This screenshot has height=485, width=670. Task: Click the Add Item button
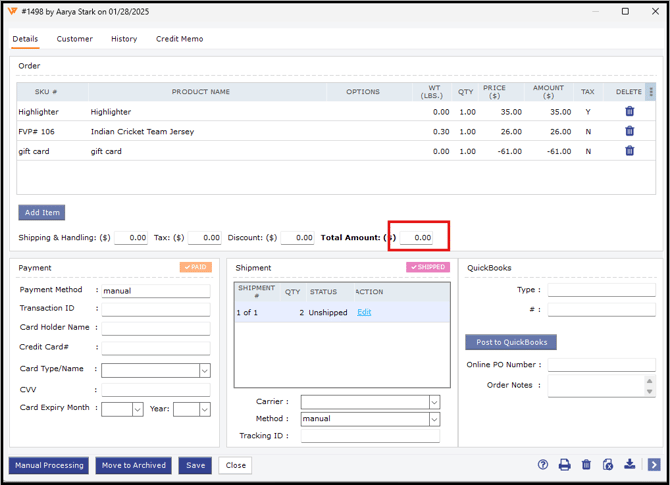pos(42,212)
